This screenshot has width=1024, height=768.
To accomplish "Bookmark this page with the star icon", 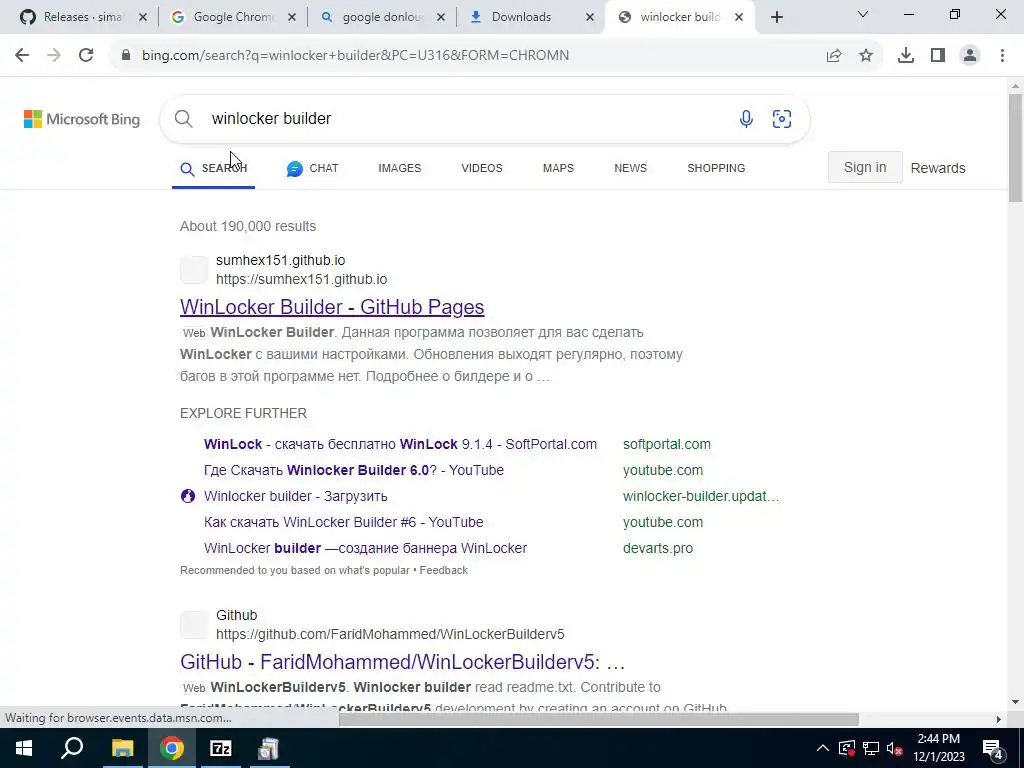I will point(866,56).
